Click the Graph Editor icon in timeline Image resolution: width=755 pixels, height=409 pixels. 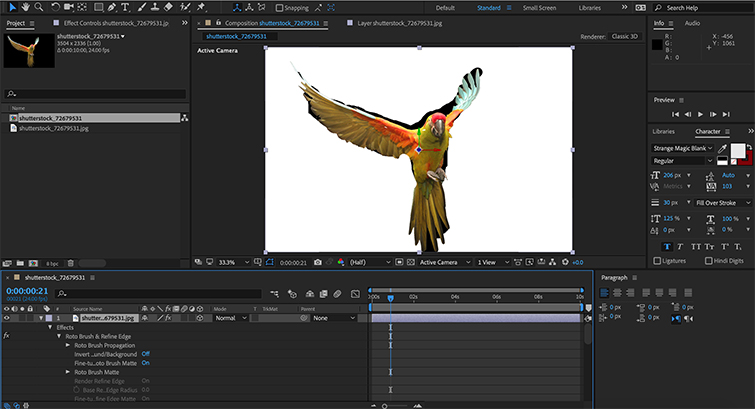[355, 293]
